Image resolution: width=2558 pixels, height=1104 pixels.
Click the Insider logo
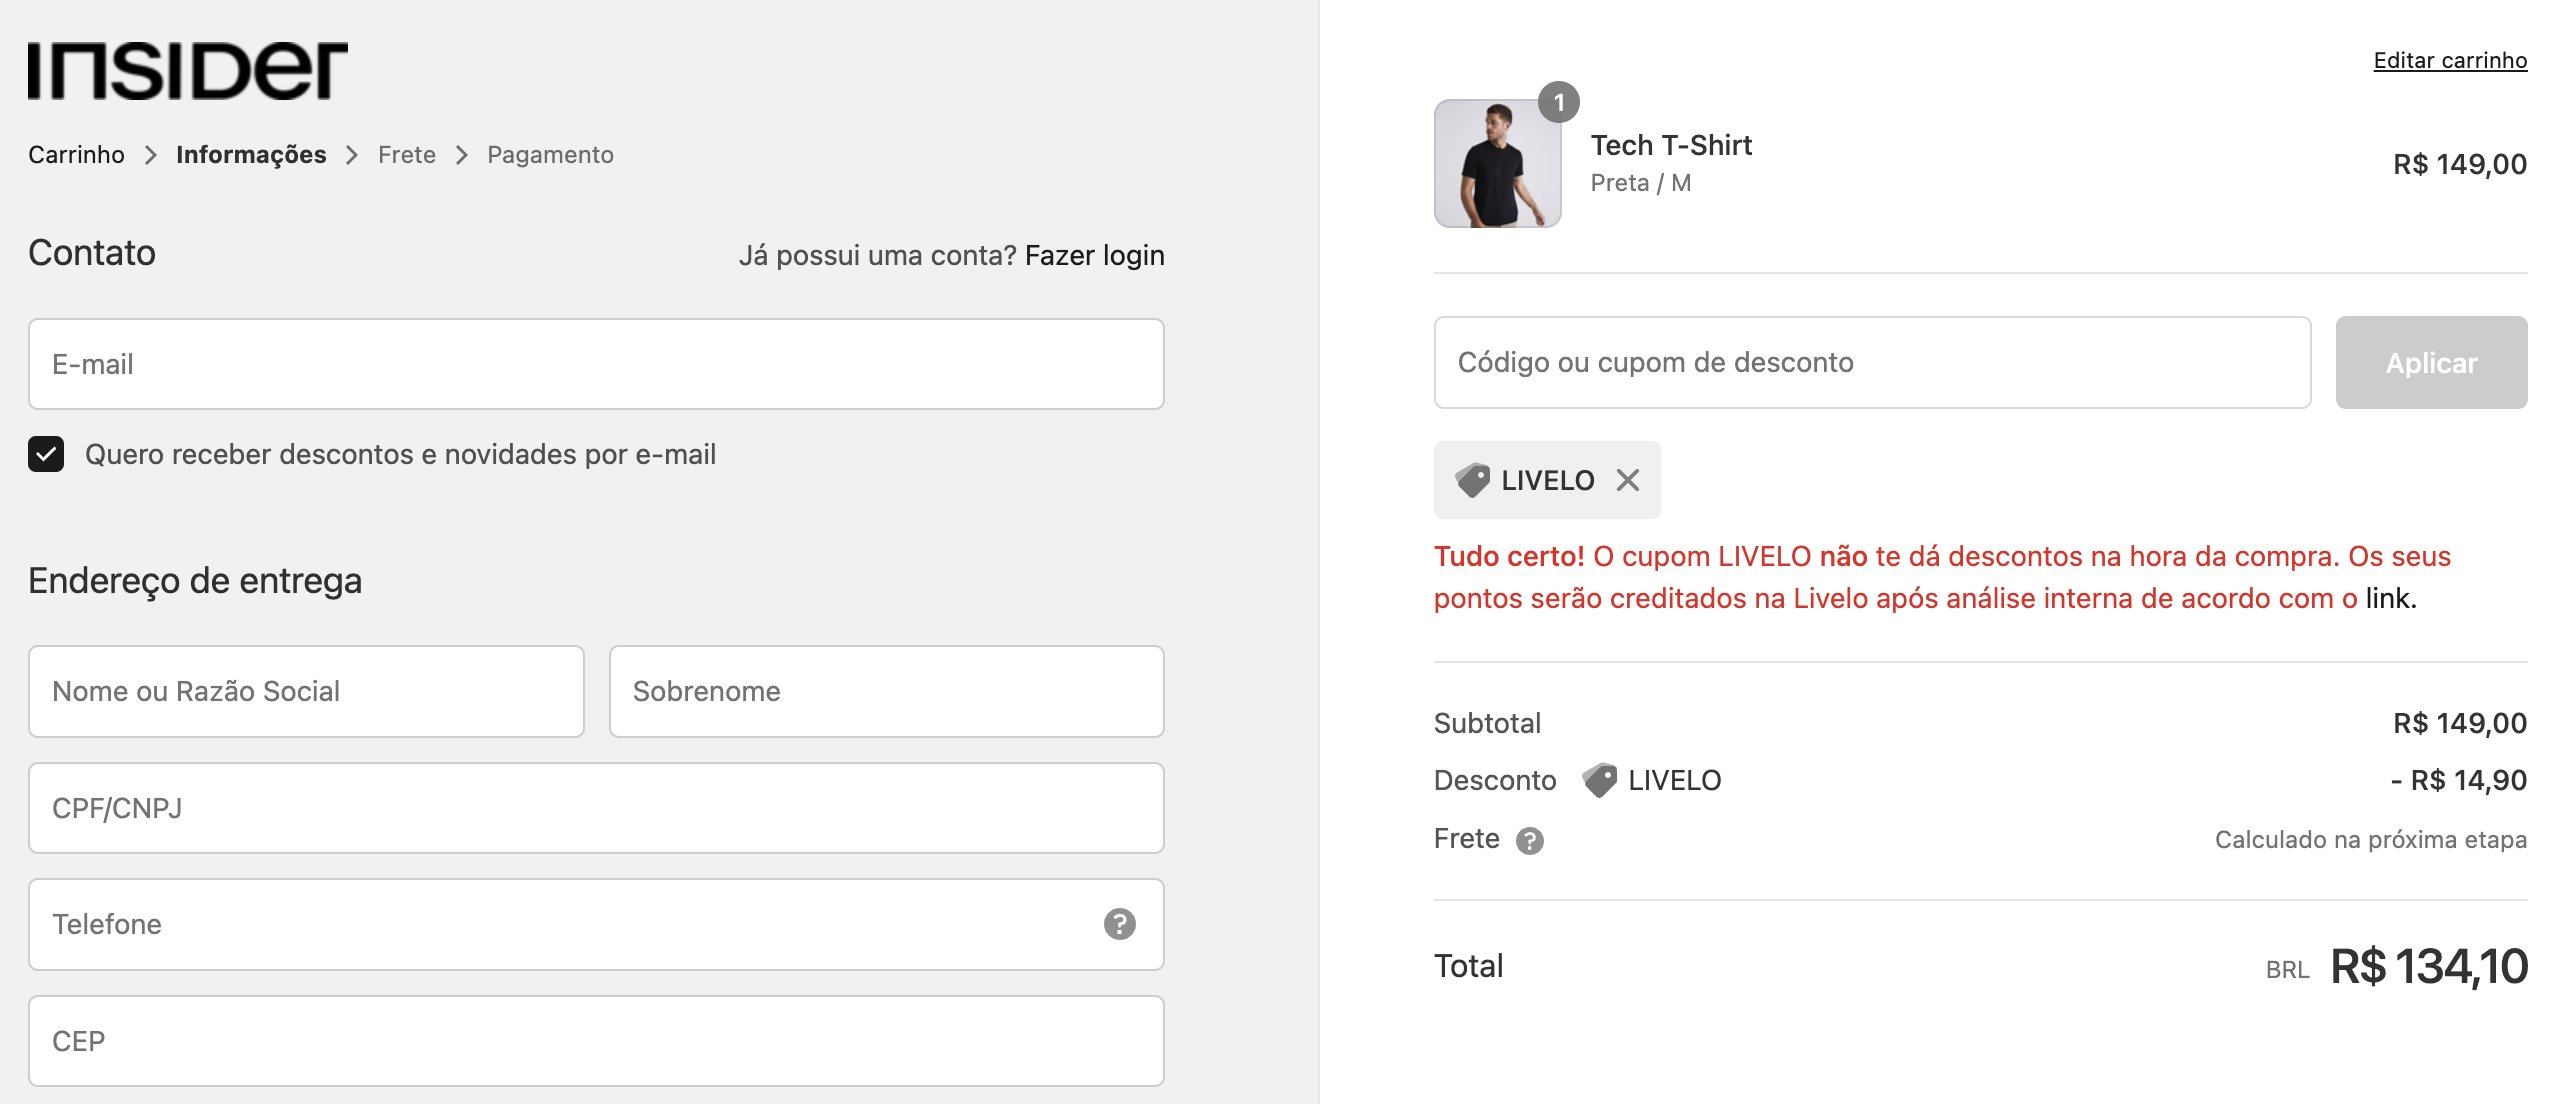click(x=188, y=70)
